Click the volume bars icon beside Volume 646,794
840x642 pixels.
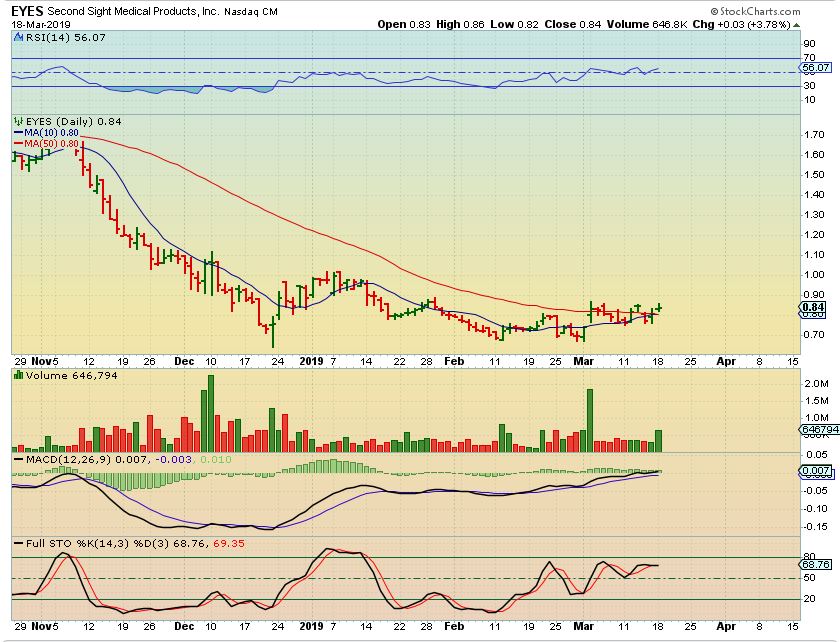pyautogui.click(x=19, y=376)
